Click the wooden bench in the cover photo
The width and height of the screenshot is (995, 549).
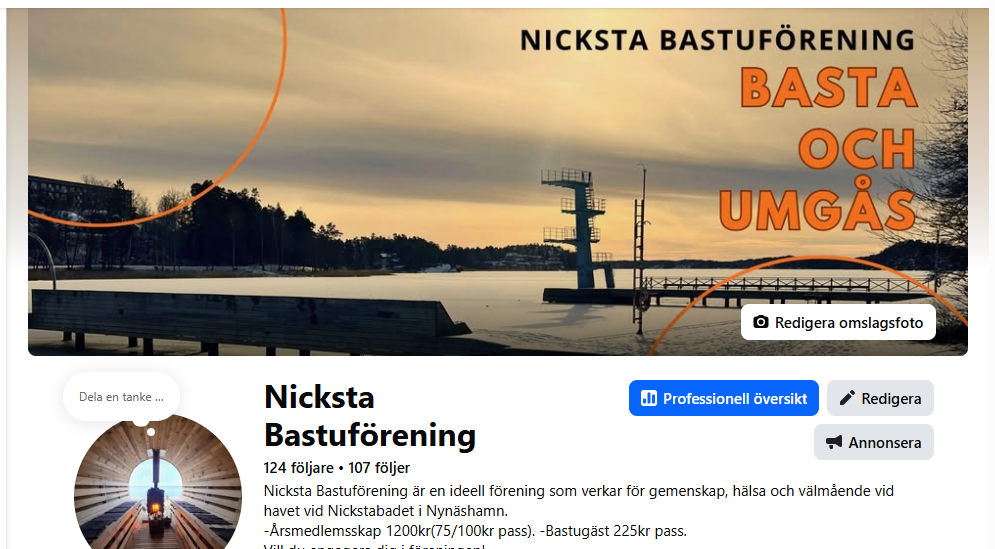[247, 321]
